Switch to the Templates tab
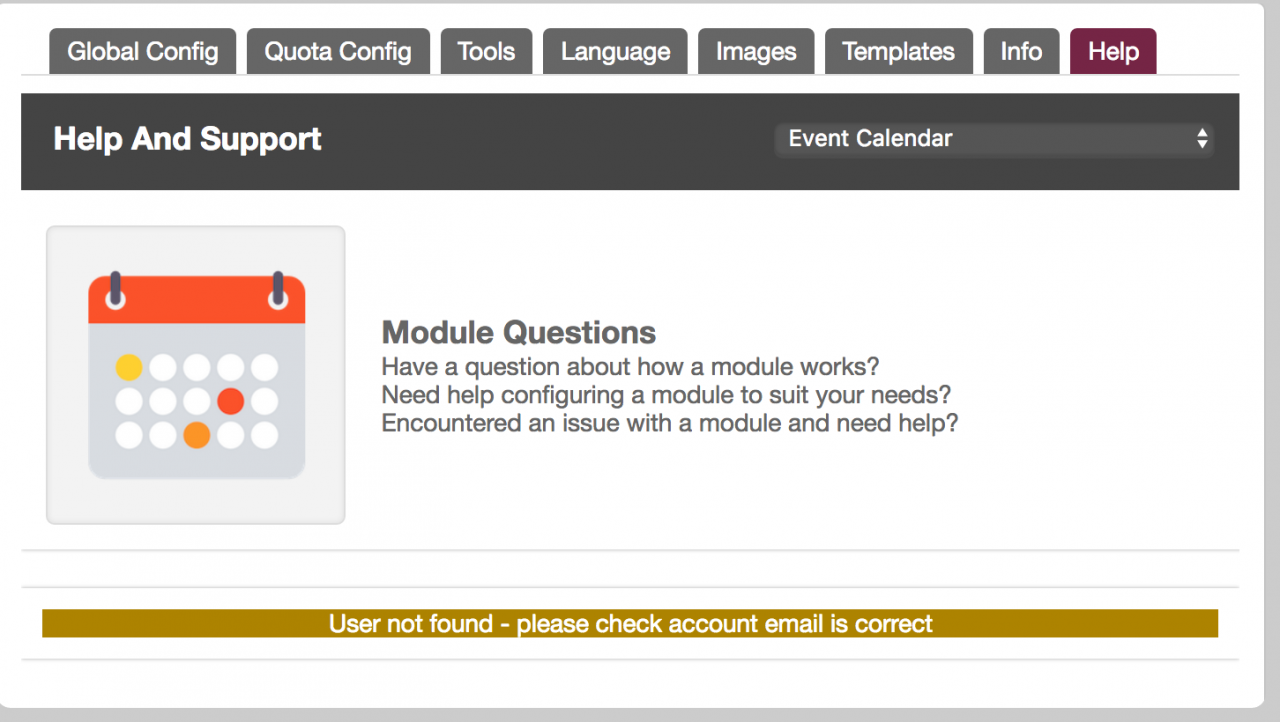This screenshot has height=722, width=1280. coord(898,52)
